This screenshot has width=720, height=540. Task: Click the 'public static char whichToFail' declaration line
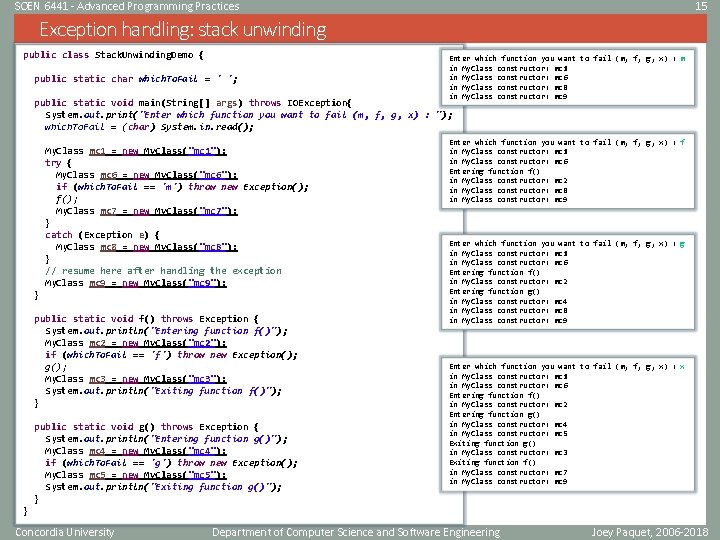[136, 79]
